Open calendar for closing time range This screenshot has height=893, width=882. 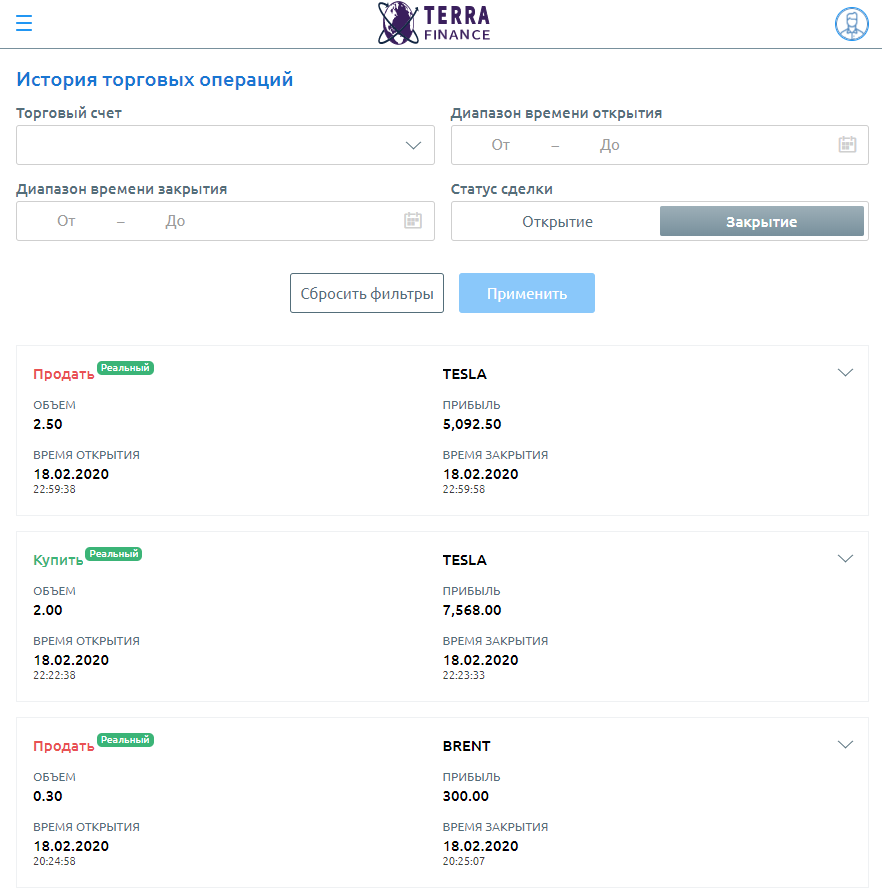point(413,220)
